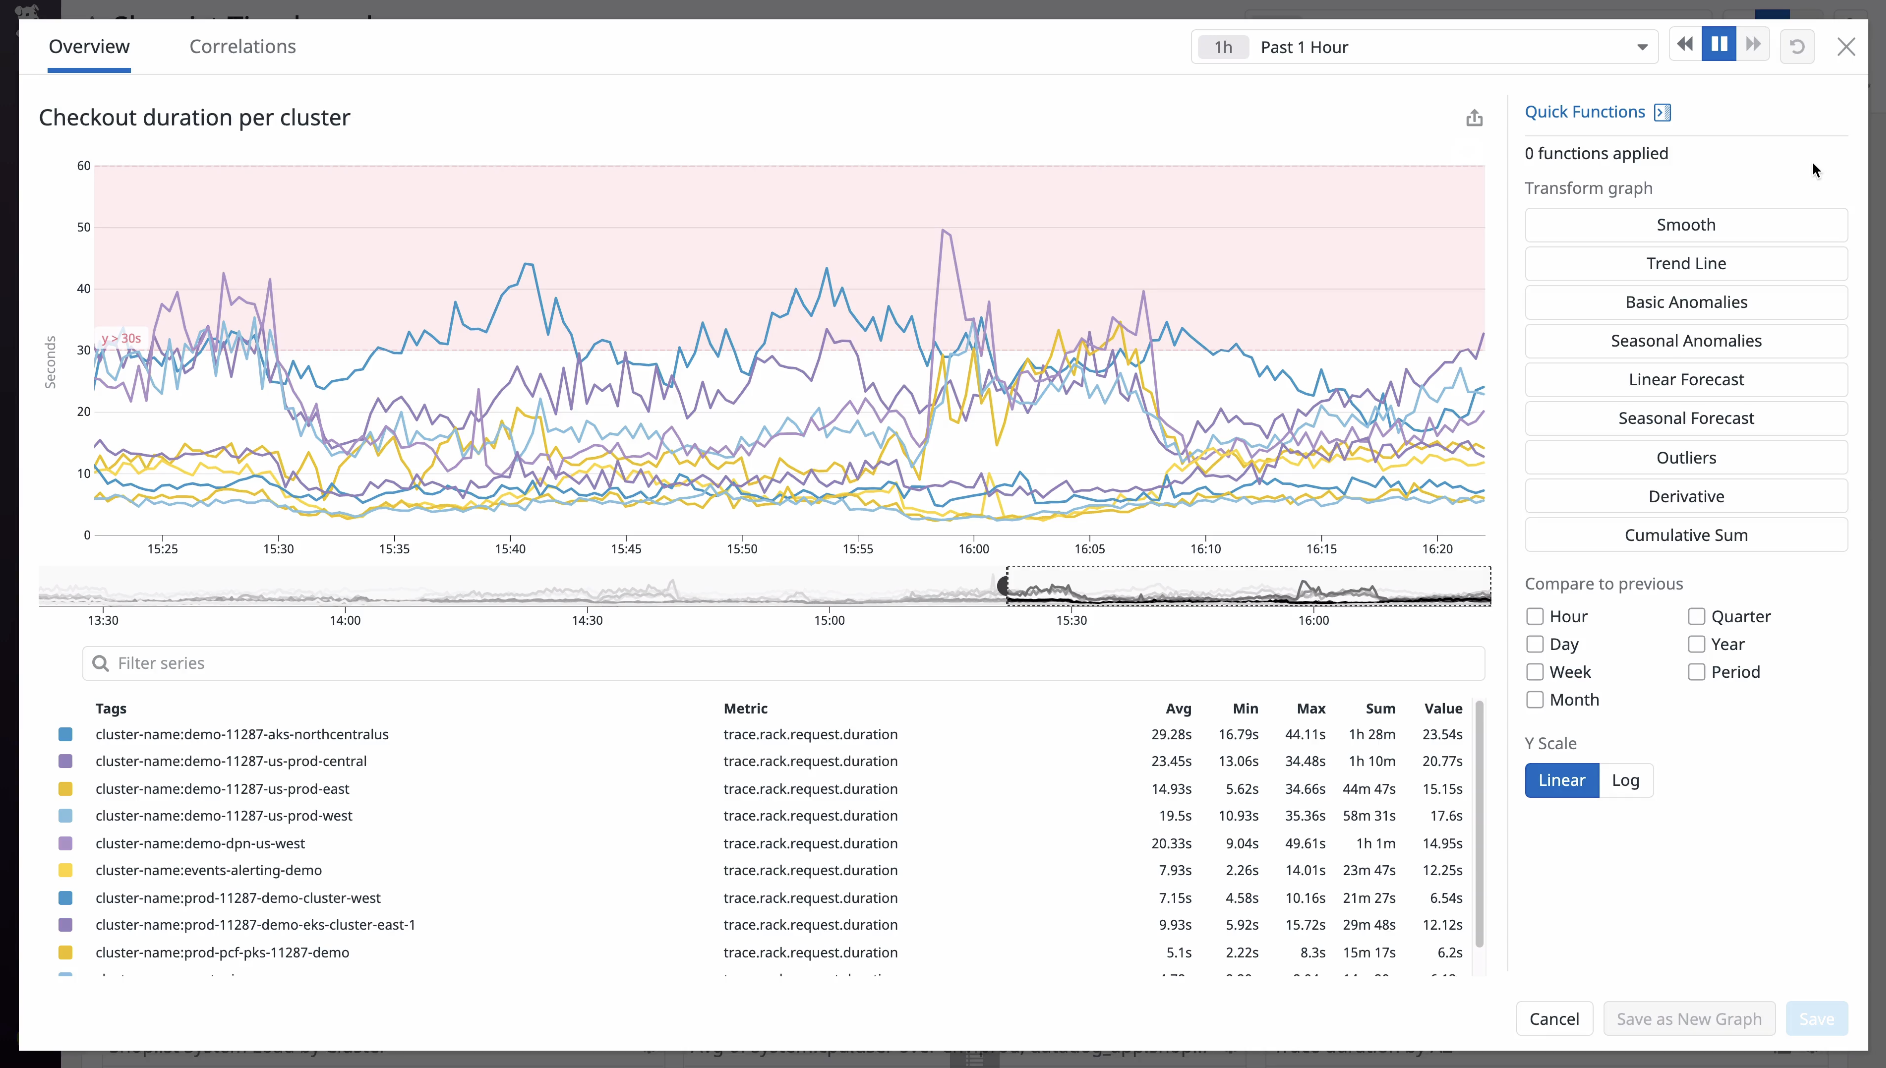Enable compare to previous Quarter

coord(1697,616)
